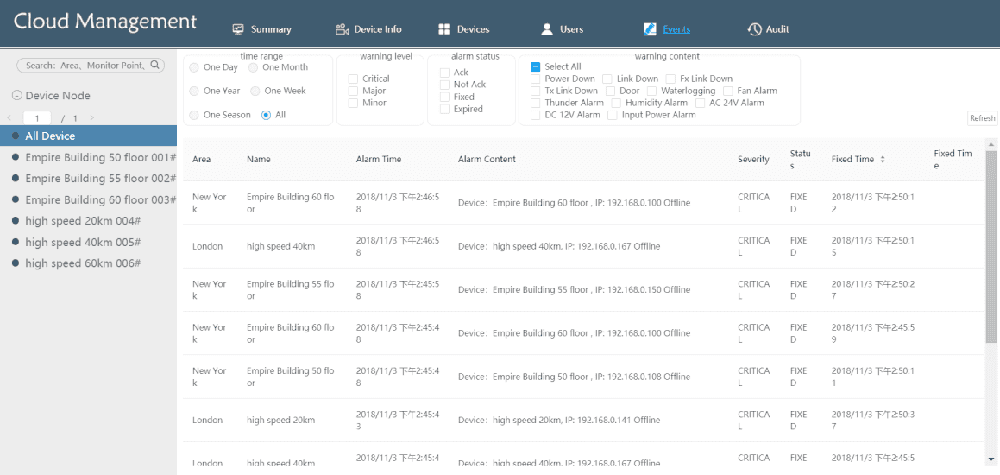Click the alarm content with IP 192.168.0.141
Screen dimensions: 1000x475
(x=559, y=420)
